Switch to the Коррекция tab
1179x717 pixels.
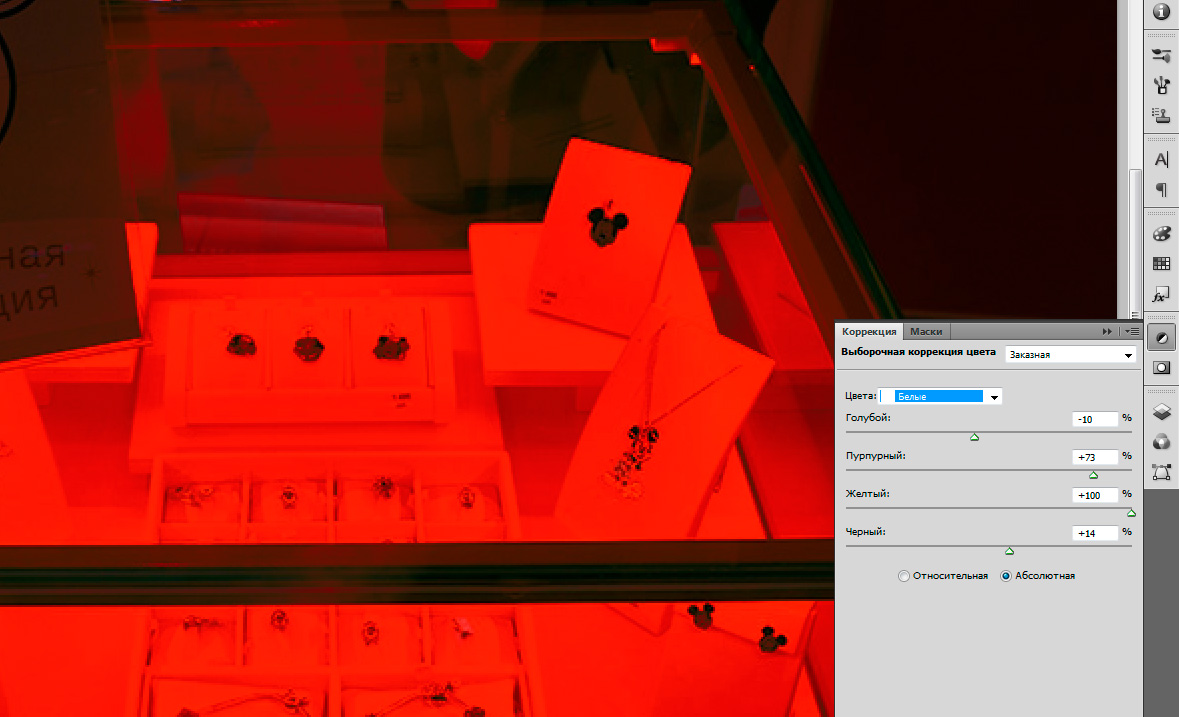click(869, 331)
